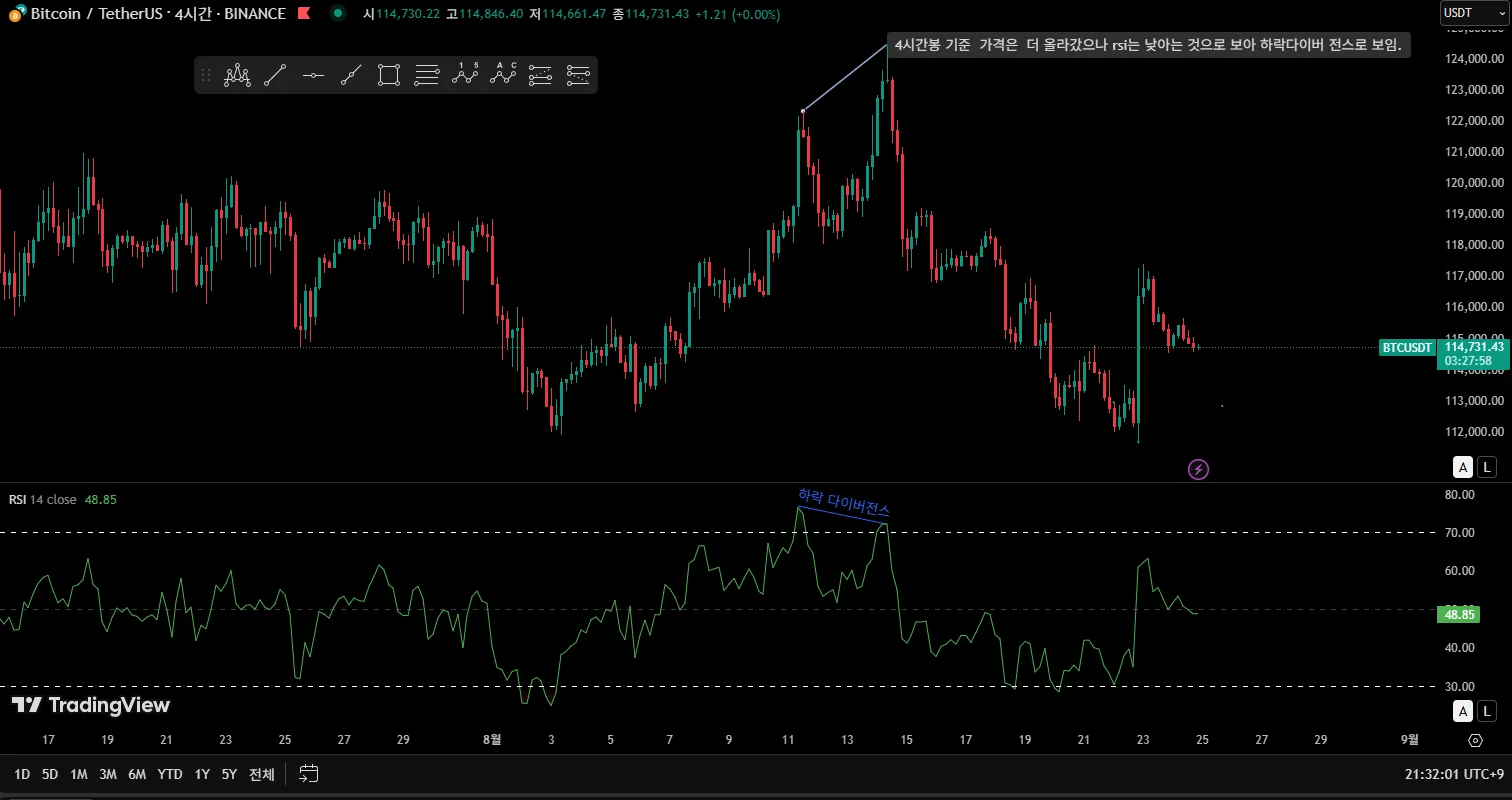Select the YTD time range
This screenshot has width=1512, height=800.
[170, 774]
